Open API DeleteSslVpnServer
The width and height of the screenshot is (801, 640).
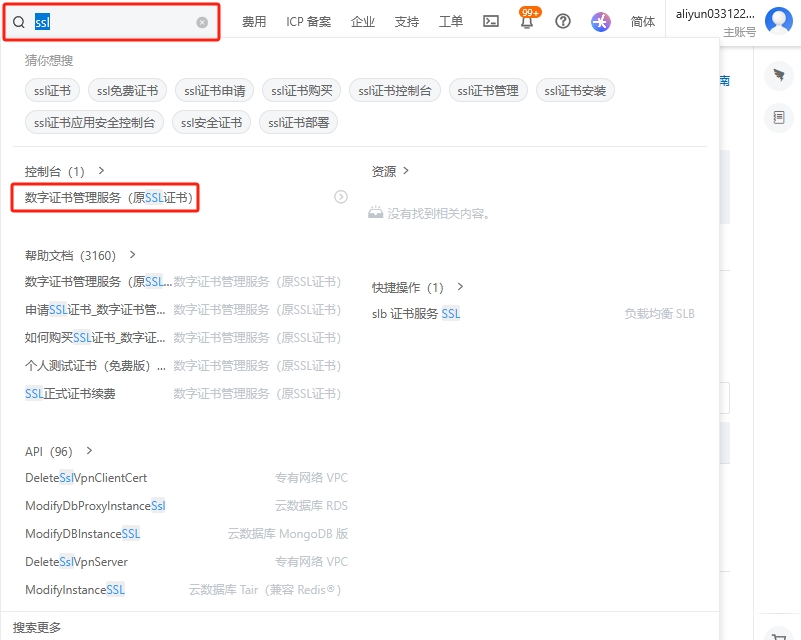[x=76, y=562]
